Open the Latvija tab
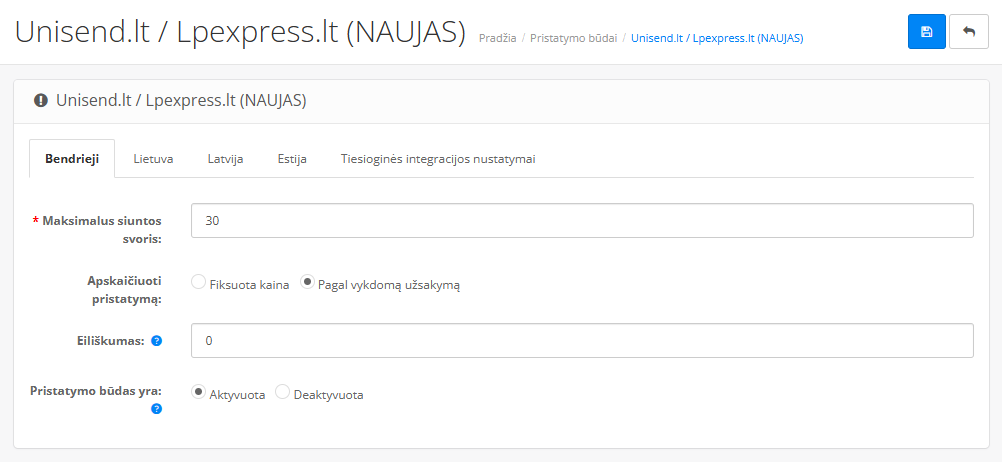 click(x=225, y=159)
